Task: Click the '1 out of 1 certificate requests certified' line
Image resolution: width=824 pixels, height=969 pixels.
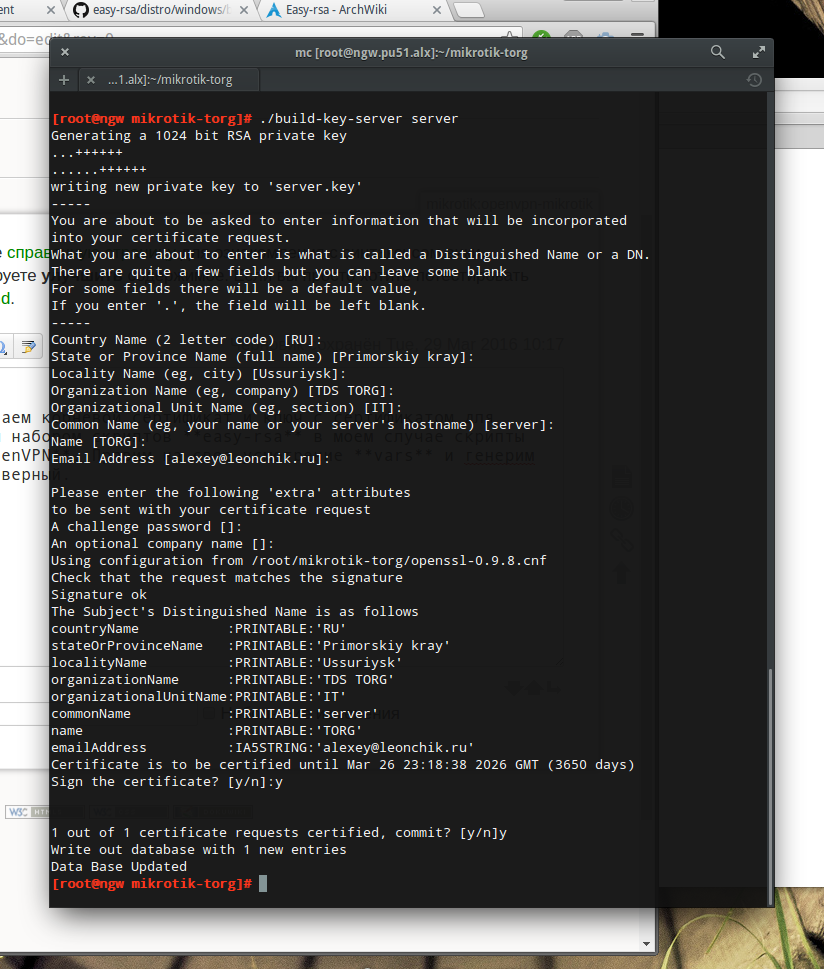Action: coord(279,832)
